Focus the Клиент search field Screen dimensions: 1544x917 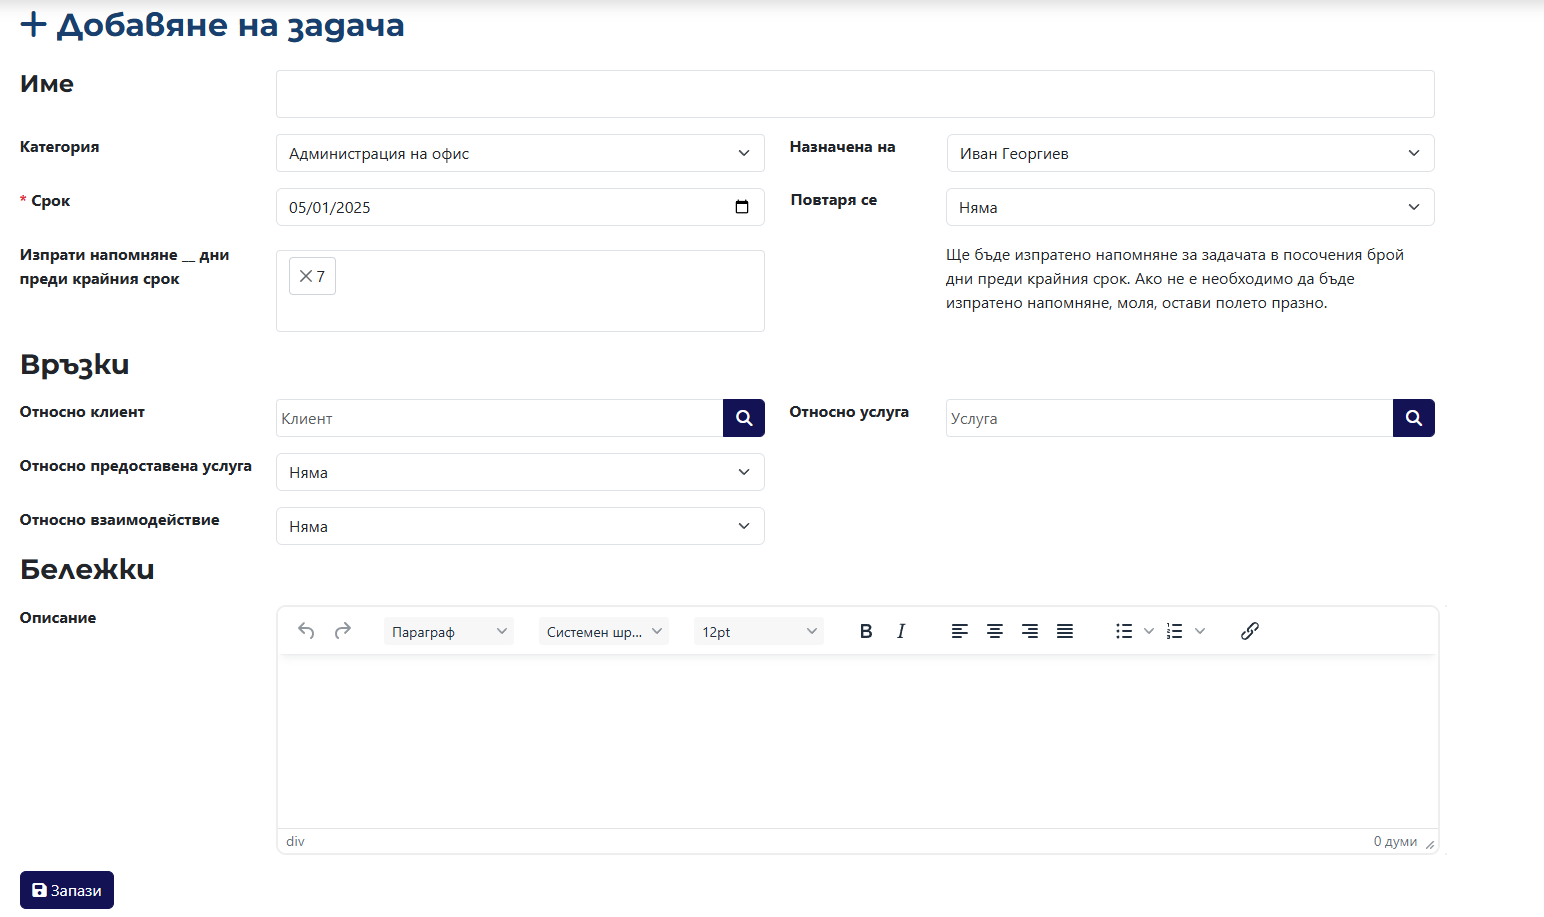500,418
